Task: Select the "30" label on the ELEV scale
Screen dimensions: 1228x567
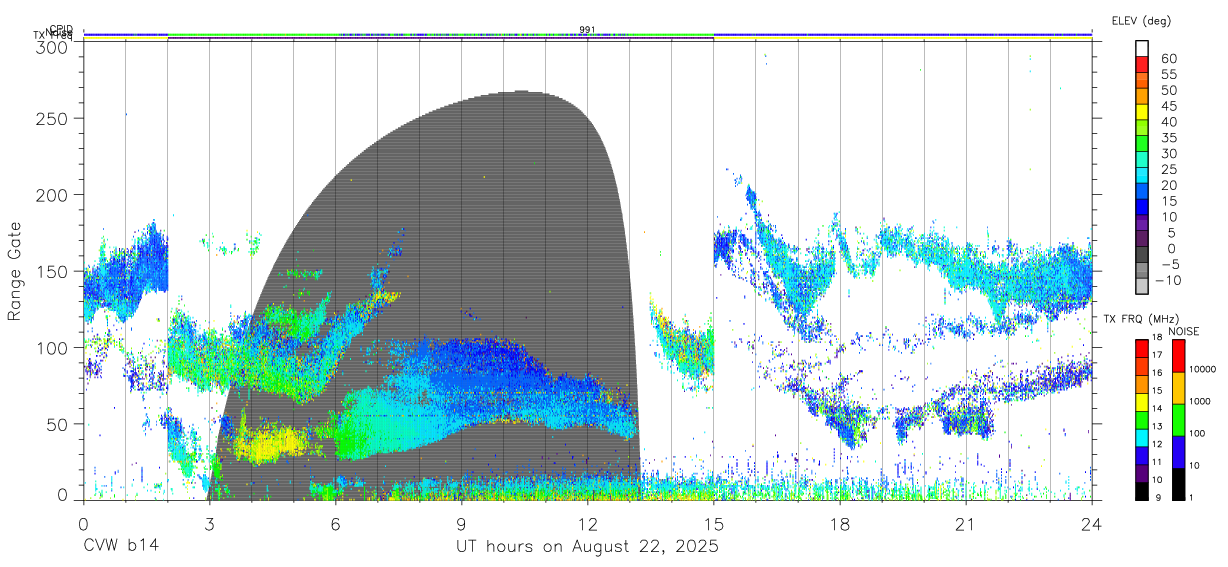Action: pos(1169,153)
